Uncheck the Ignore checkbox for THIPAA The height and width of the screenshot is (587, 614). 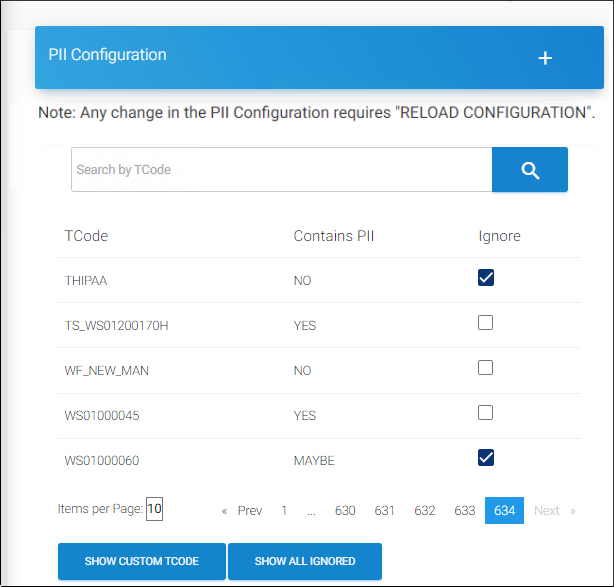click(486, 278)
